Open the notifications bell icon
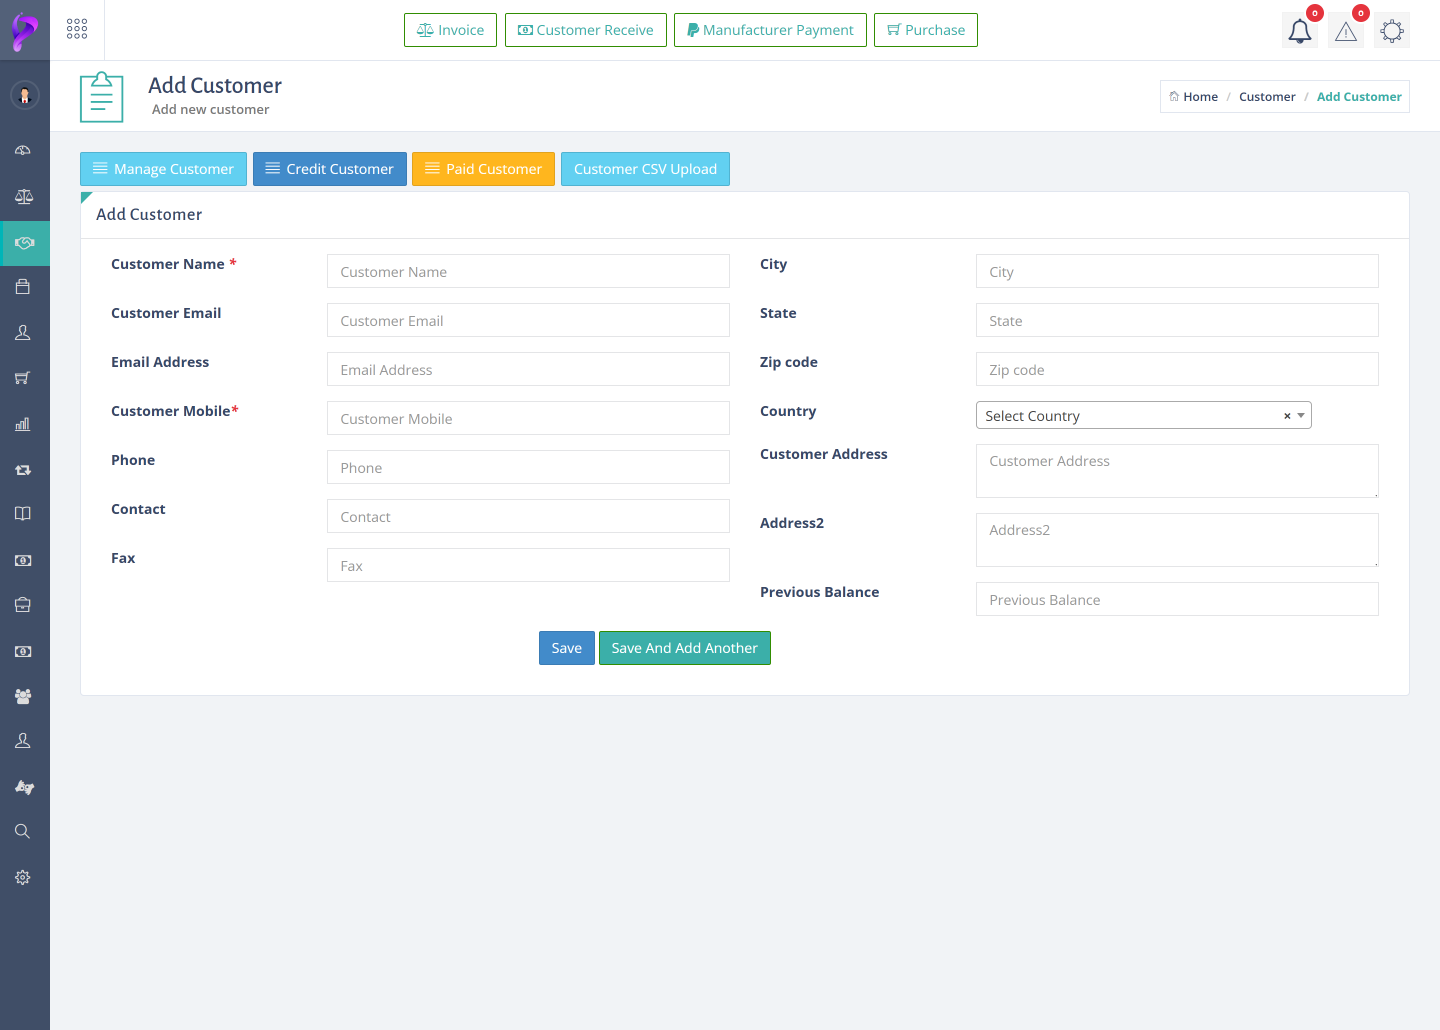This screenshot has height=1030, width=1440. (x=1299, y=31)
